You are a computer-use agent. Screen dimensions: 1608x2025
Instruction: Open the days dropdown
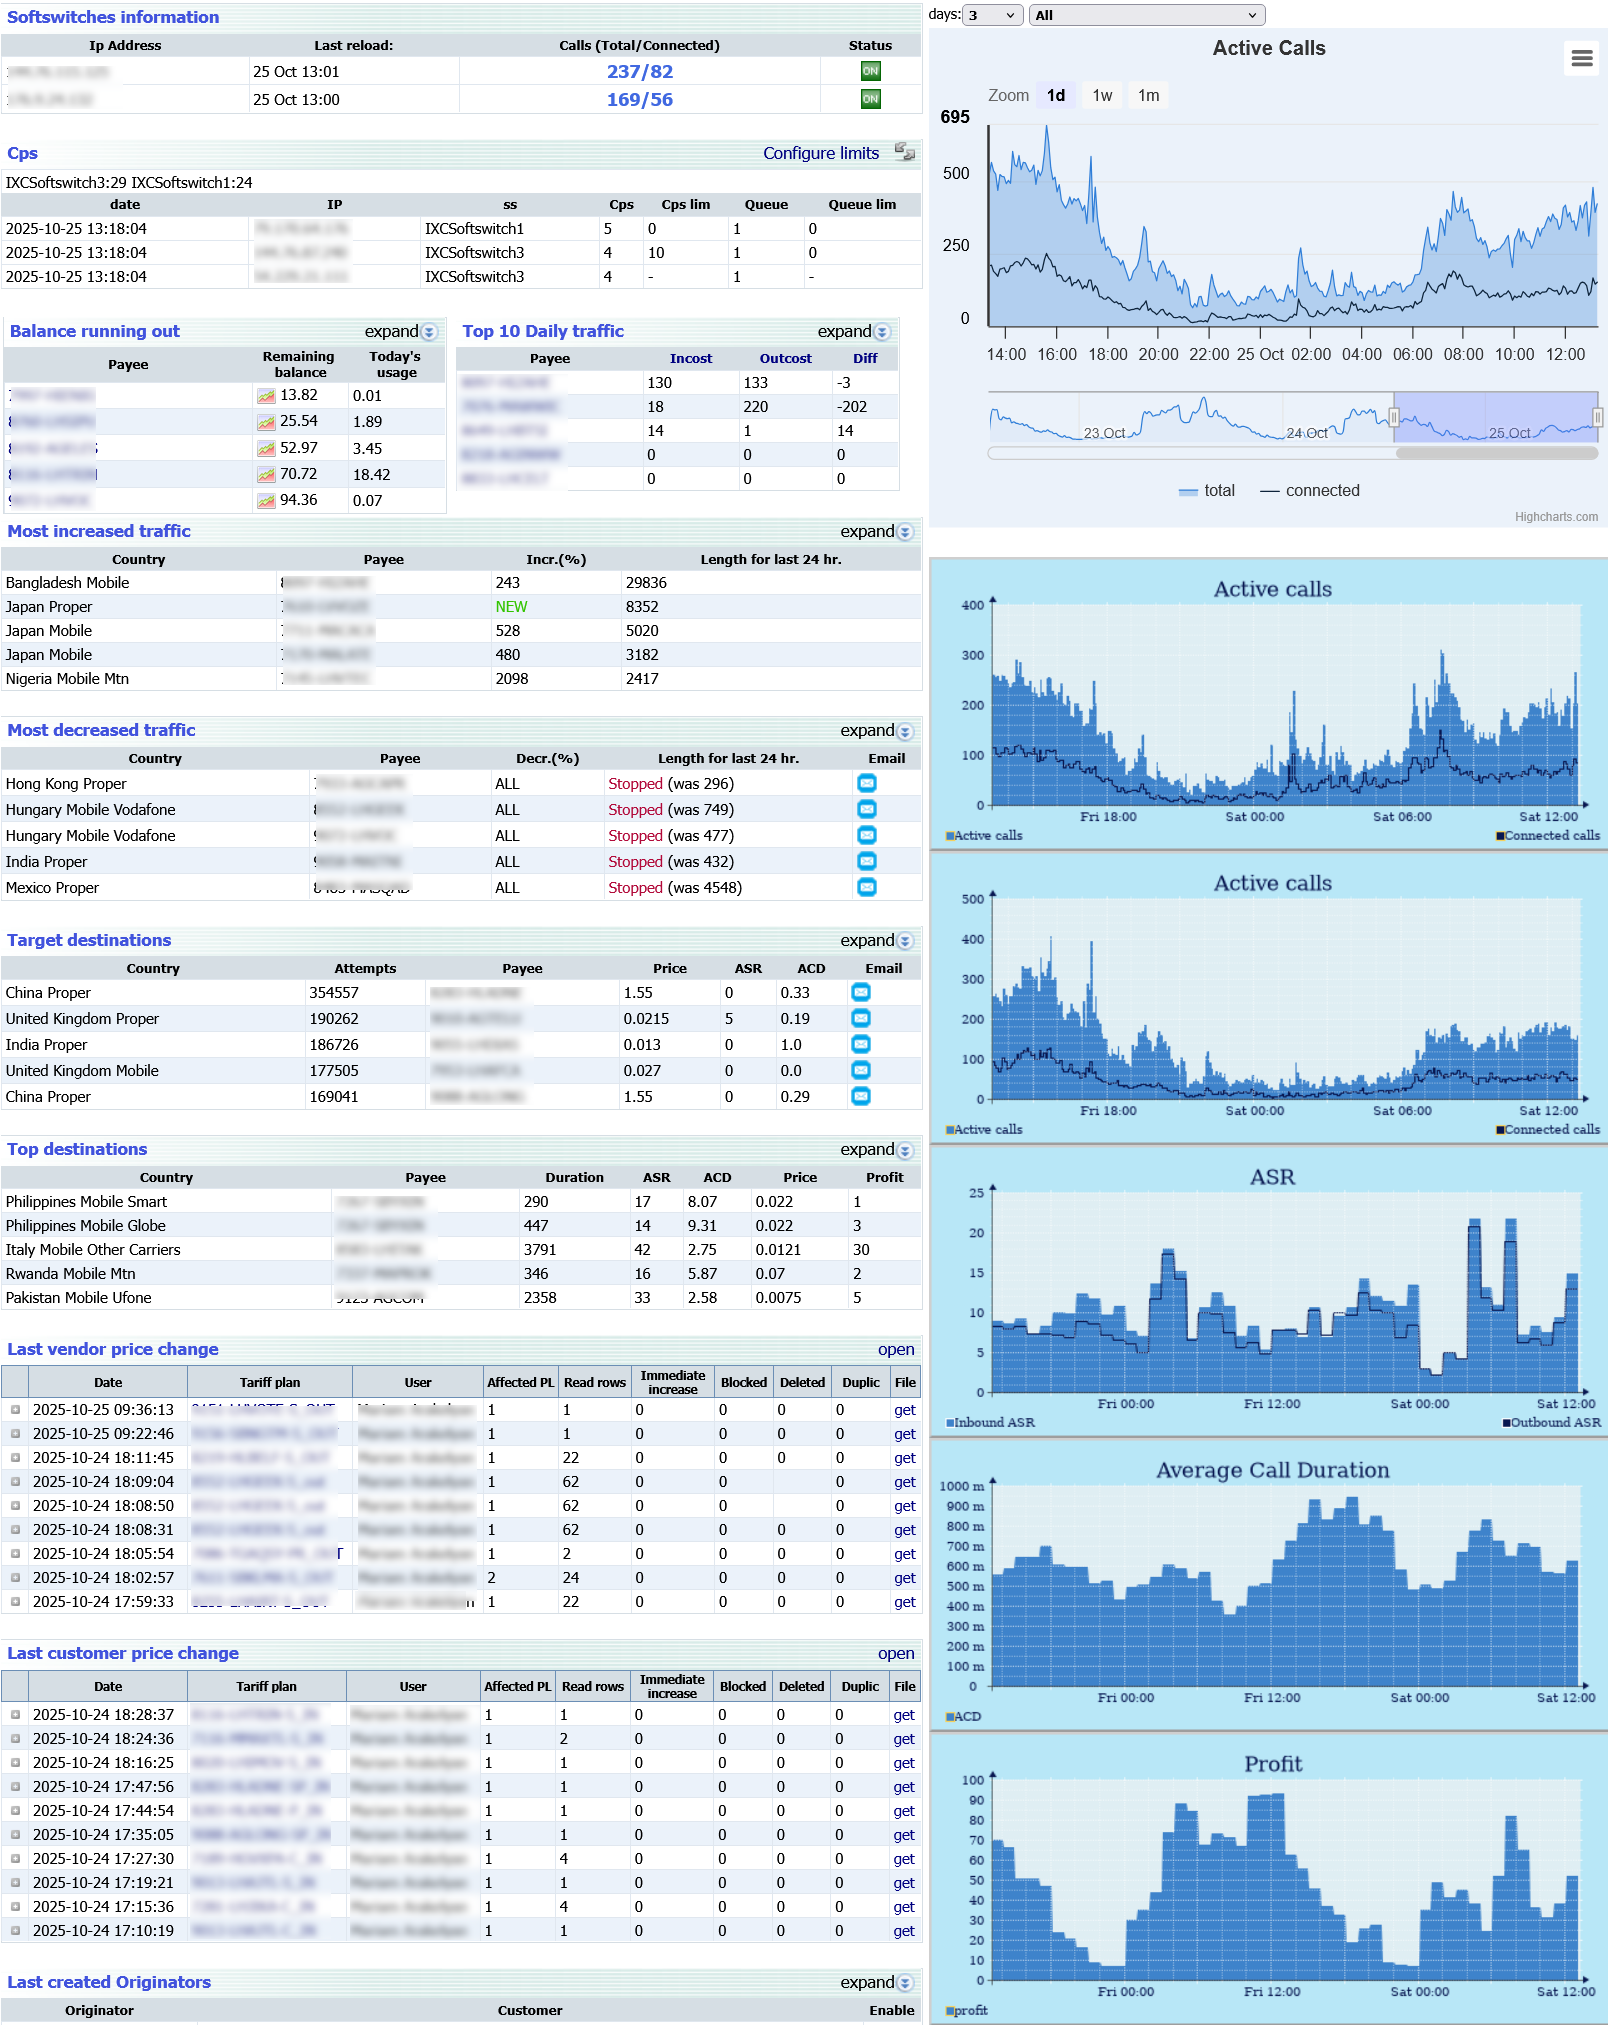click(x=991, y=15)
